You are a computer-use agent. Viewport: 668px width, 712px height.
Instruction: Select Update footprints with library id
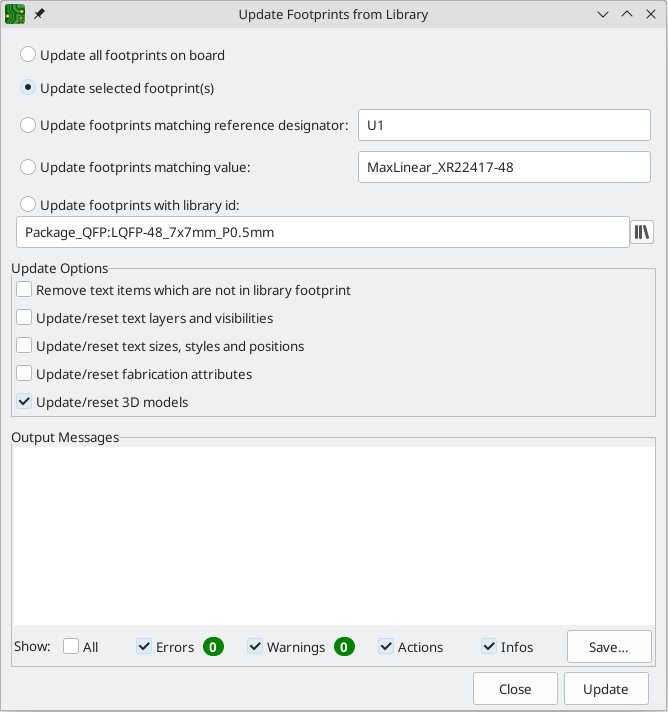tap(29, 205)
